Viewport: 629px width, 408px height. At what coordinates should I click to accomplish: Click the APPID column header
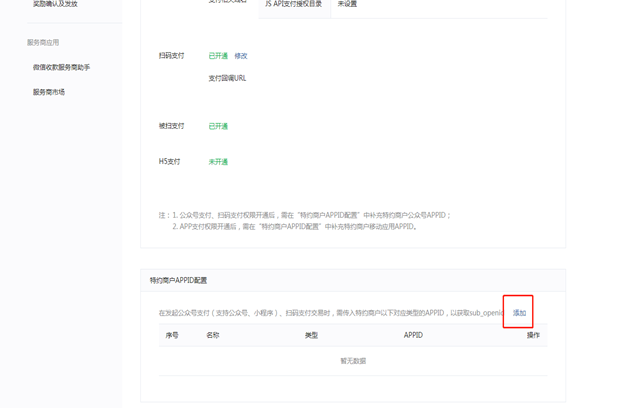point(413,335)
